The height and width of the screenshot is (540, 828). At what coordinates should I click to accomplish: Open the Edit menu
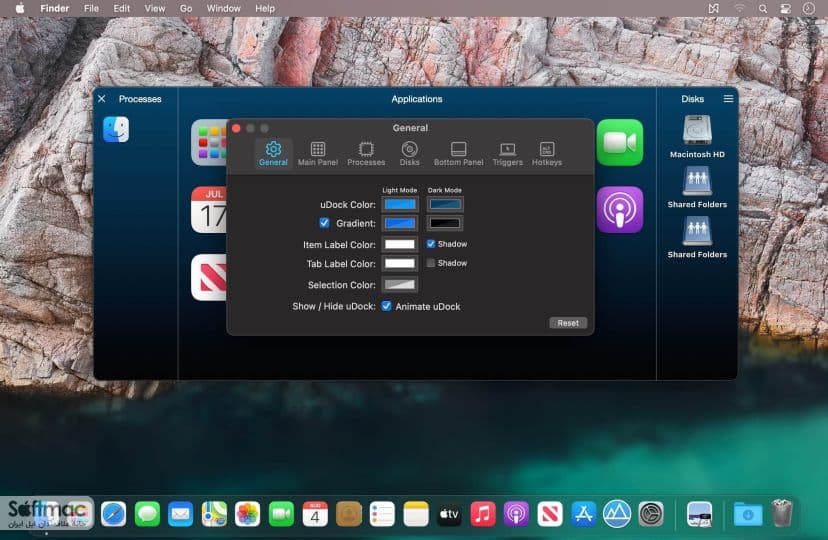[x=121, y=8]
